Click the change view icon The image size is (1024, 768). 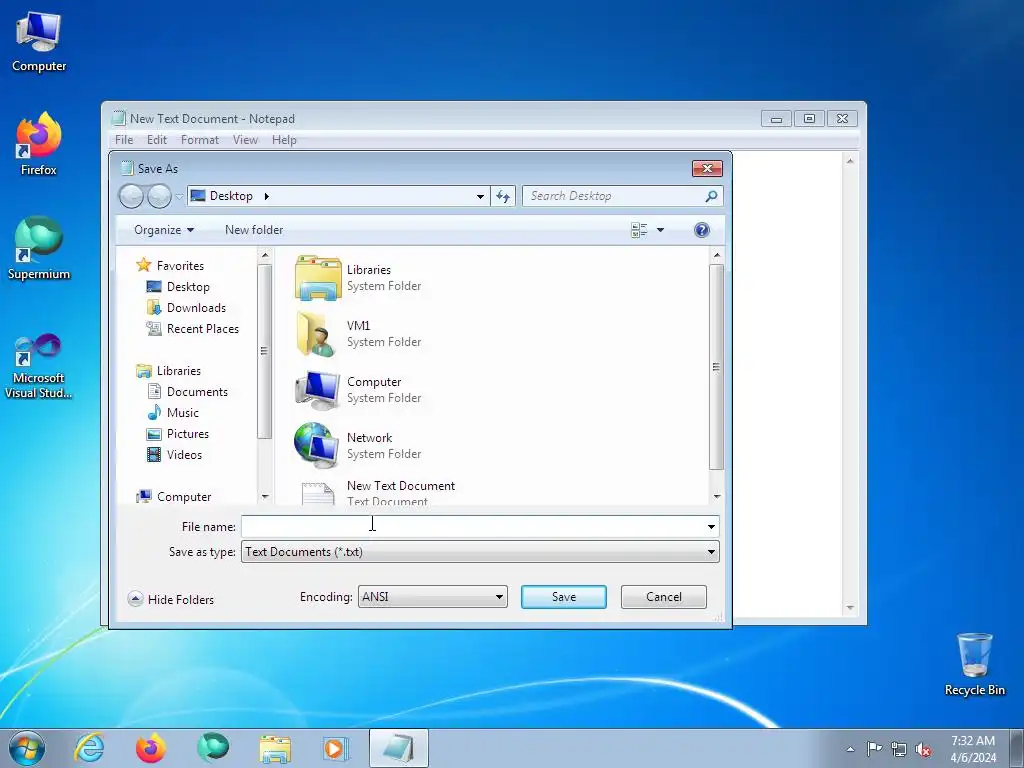(639, 230)
